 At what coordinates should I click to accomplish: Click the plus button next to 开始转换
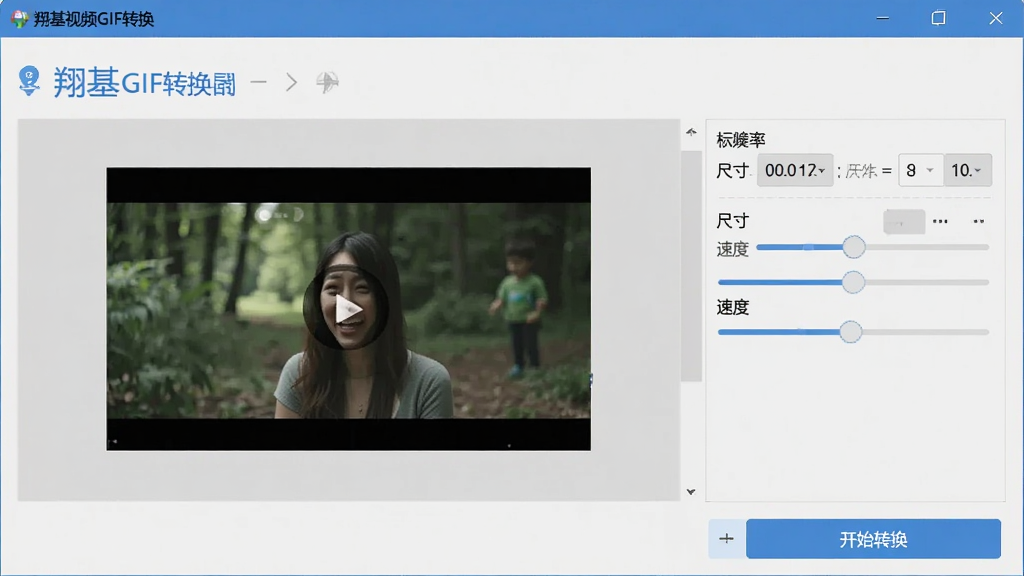[x=727, y=539]
